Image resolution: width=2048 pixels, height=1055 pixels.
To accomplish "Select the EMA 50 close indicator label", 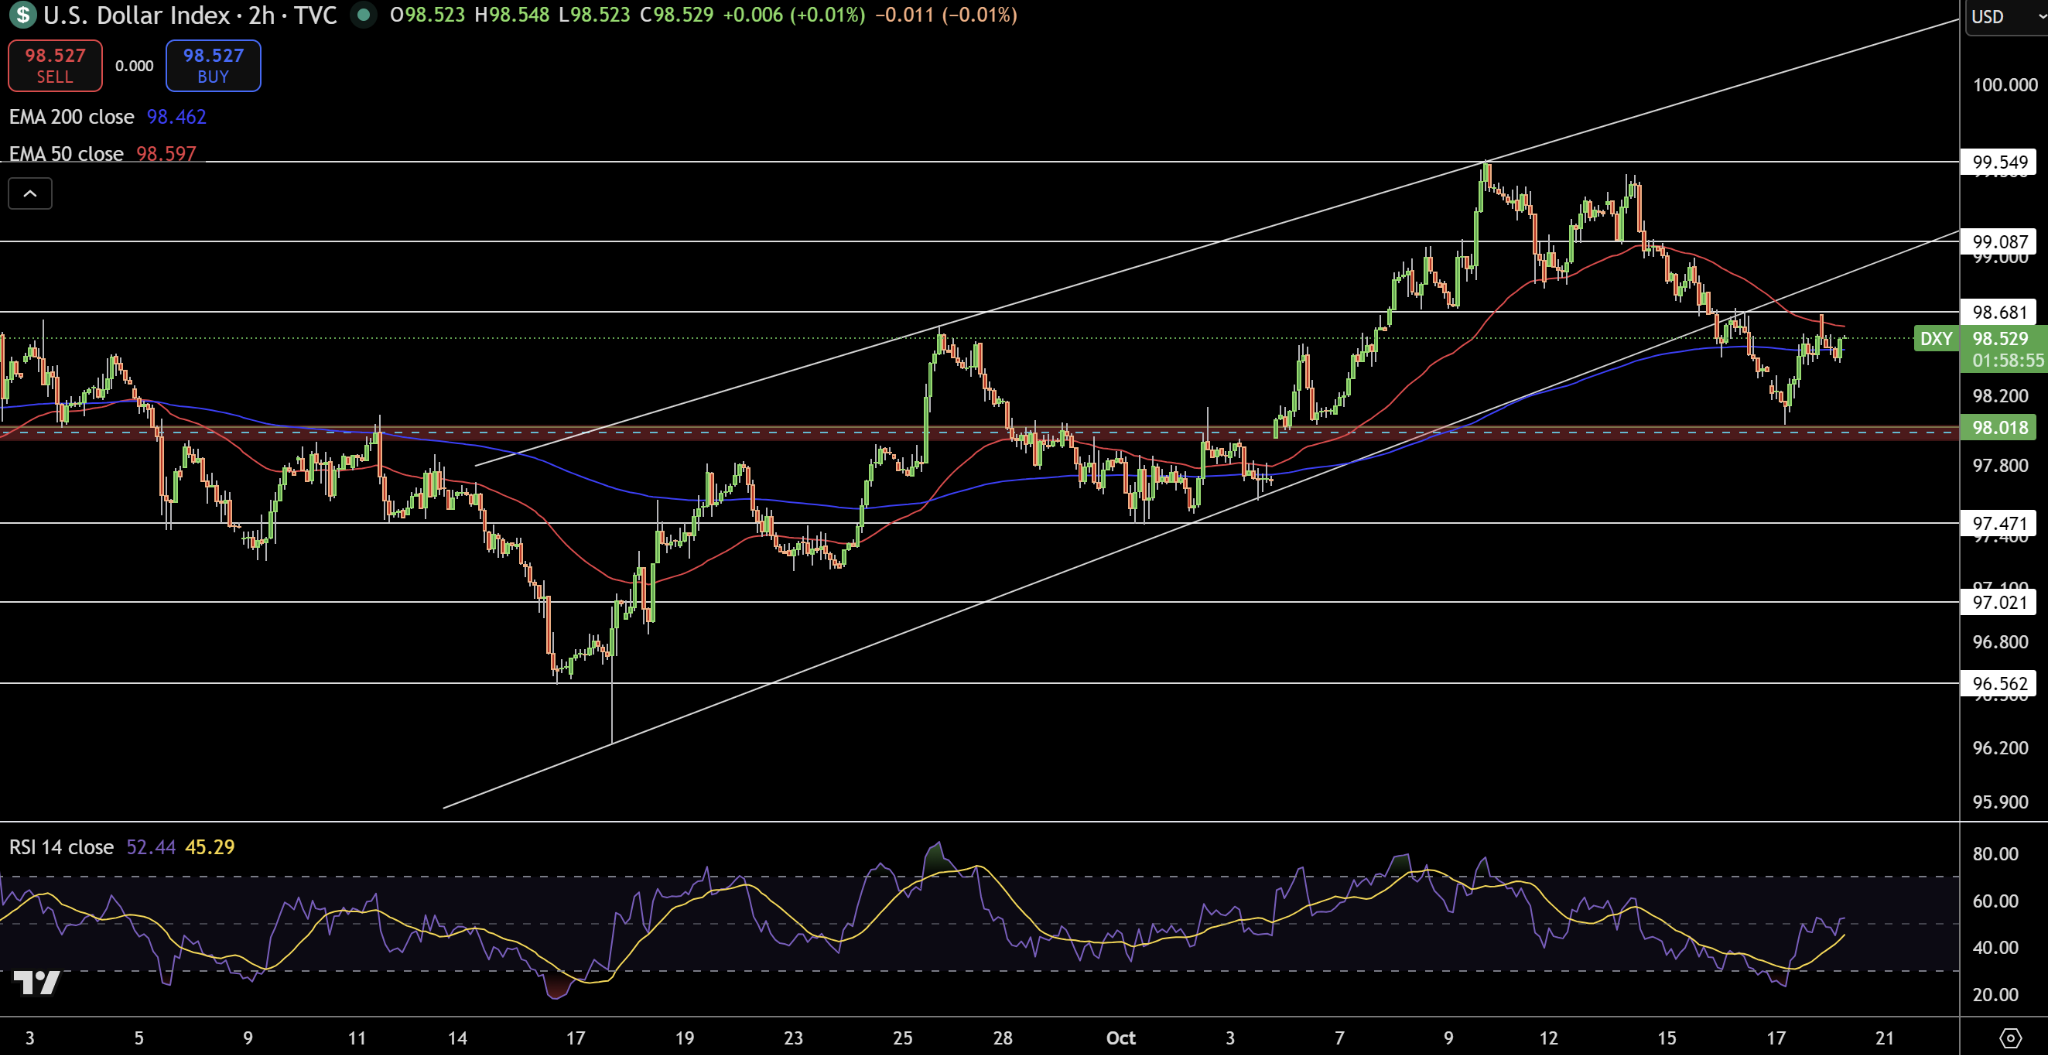I will coord(66,154).
